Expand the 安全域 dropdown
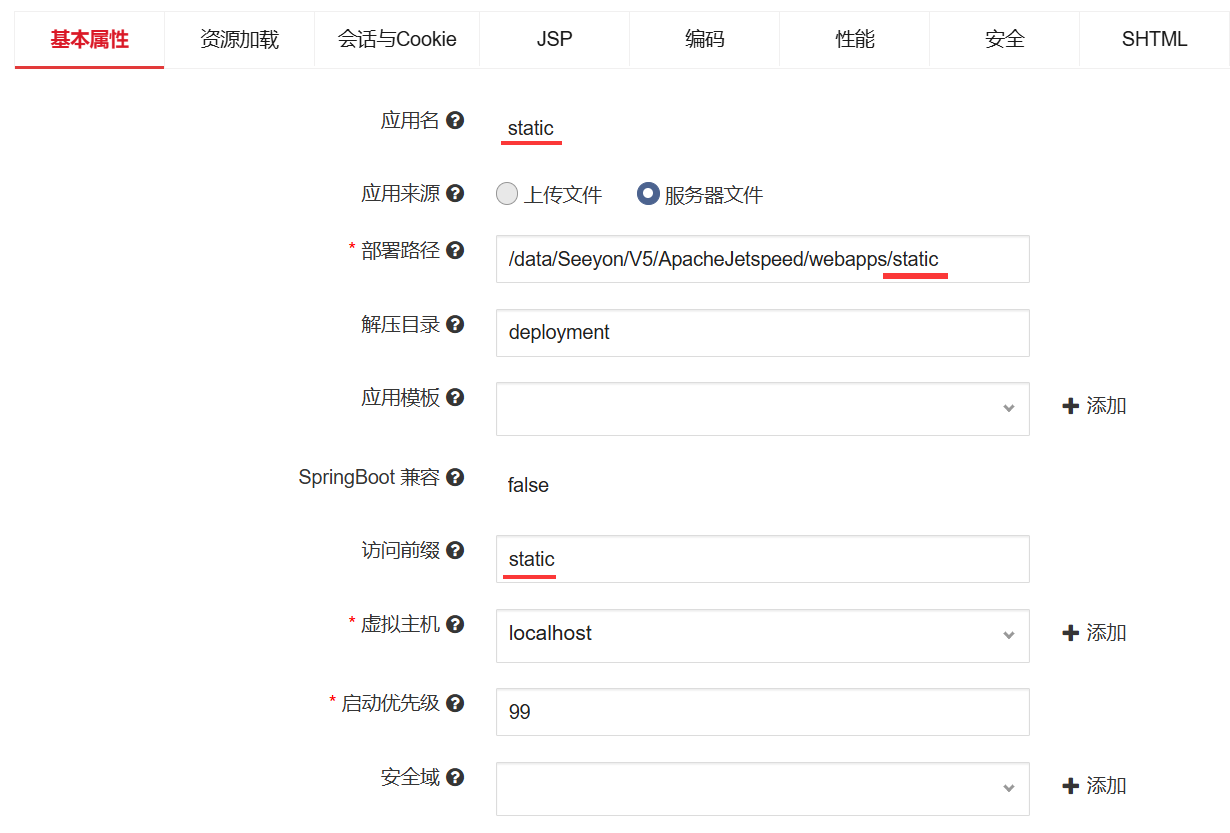This screenshot has height=833, width=1230. tap(762, 789)
